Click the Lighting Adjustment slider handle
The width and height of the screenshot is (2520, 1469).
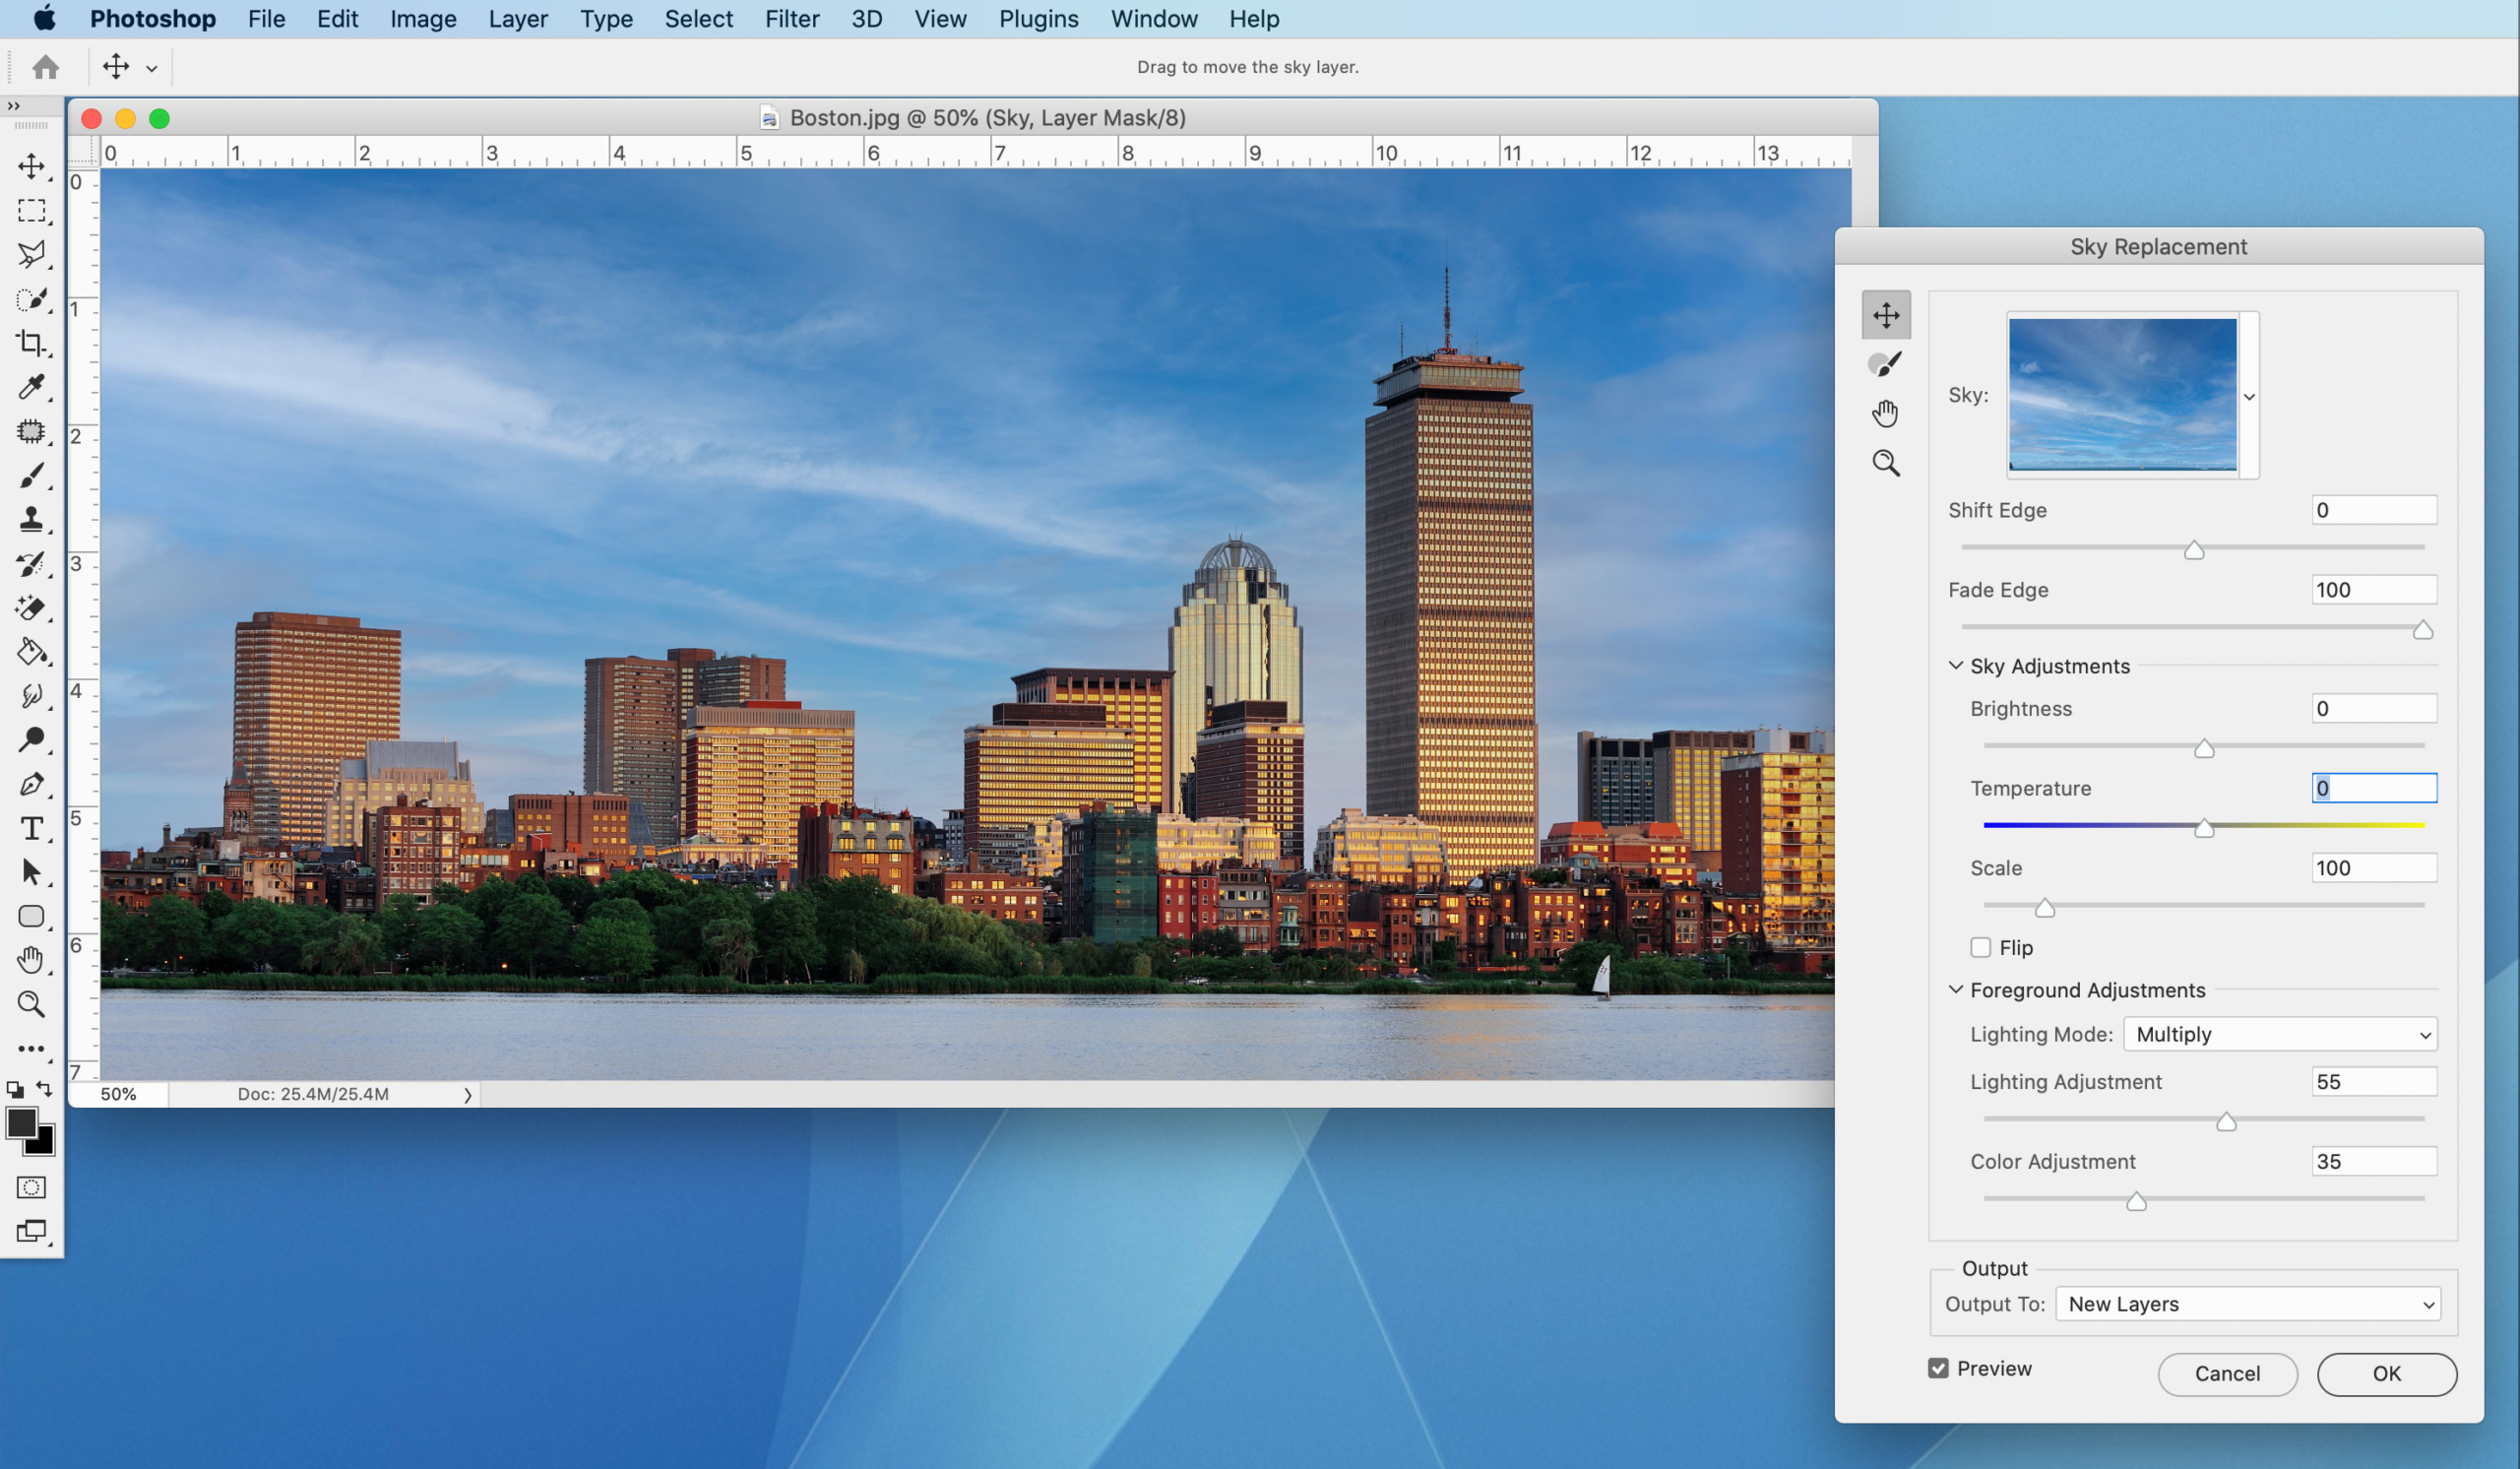pos(2225,1122)
